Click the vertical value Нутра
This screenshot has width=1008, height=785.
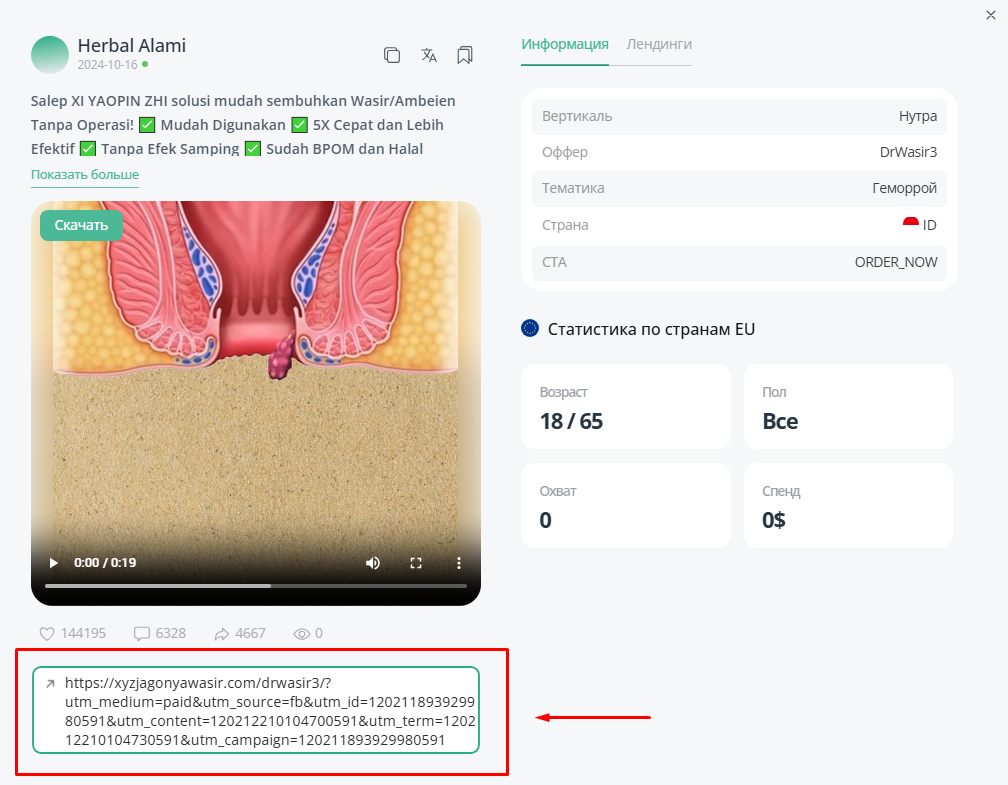click(918, 116)
